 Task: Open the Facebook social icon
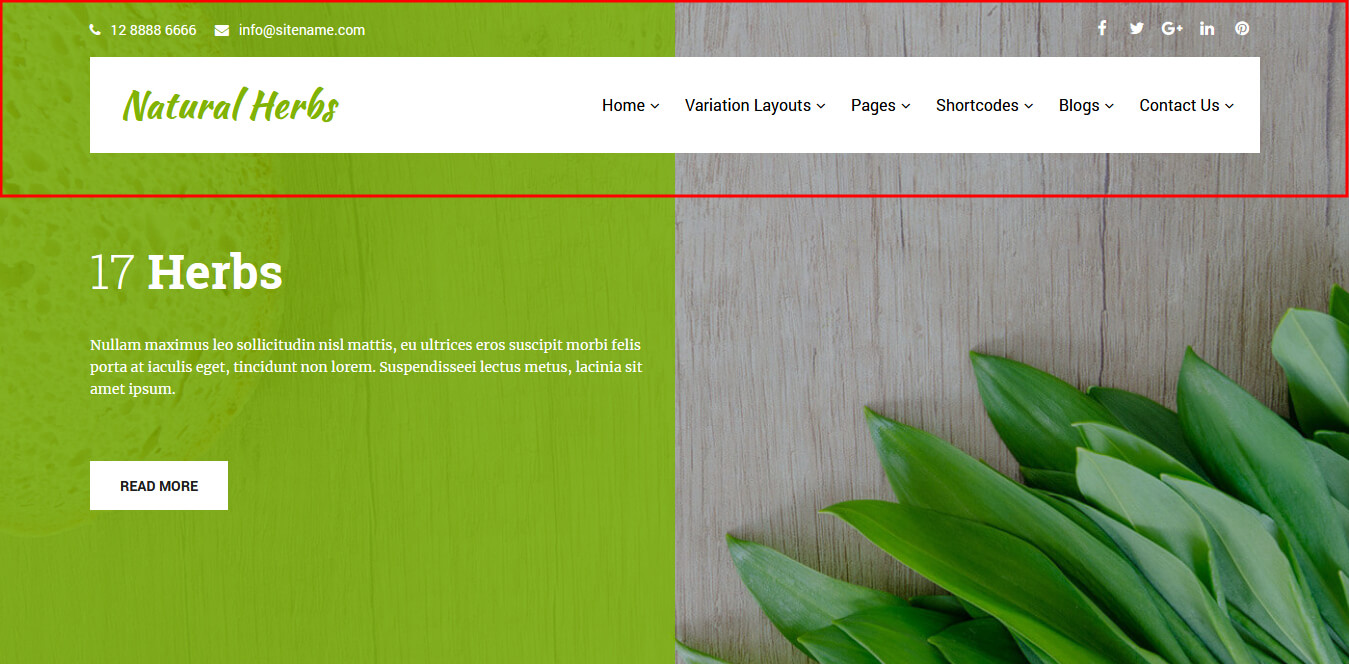[1102, 28]
